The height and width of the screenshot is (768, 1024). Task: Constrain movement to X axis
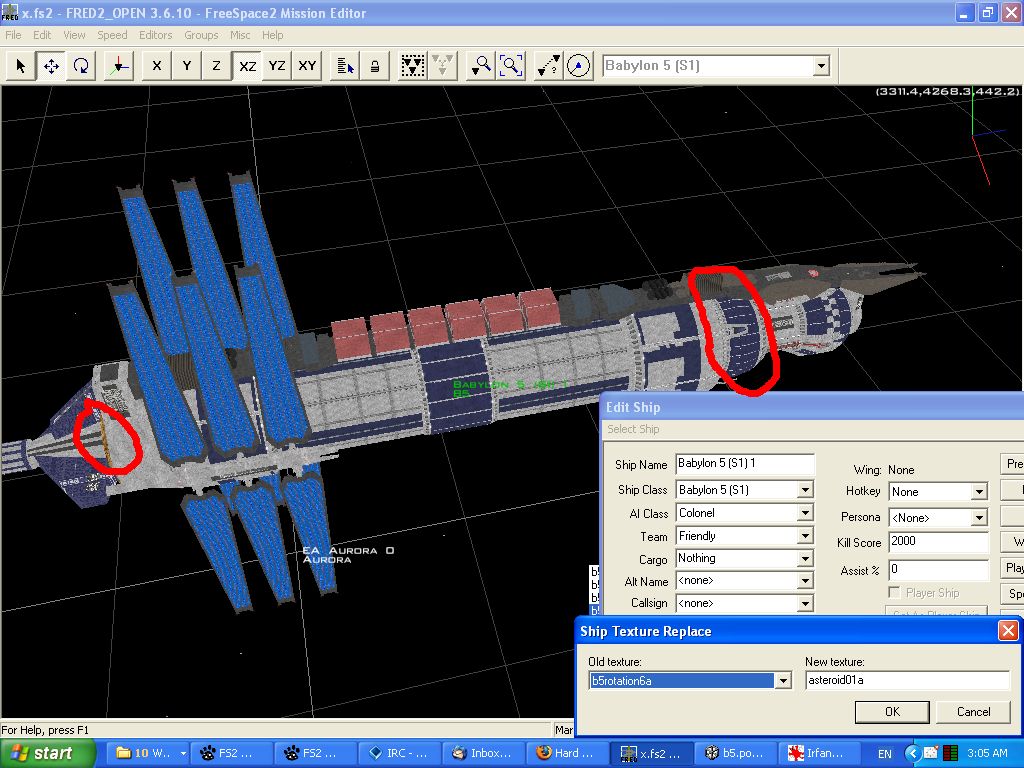157,66
